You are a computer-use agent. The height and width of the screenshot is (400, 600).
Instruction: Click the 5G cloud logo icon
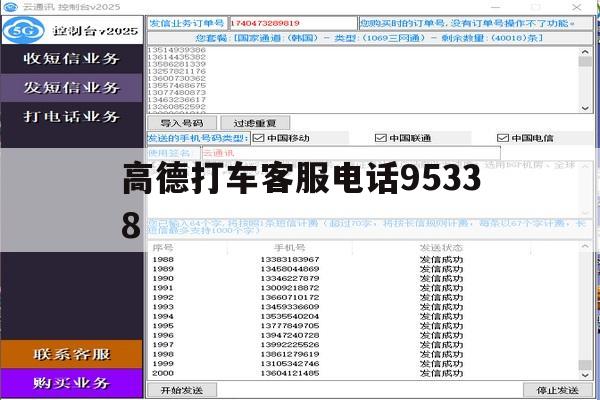[24, 30]
